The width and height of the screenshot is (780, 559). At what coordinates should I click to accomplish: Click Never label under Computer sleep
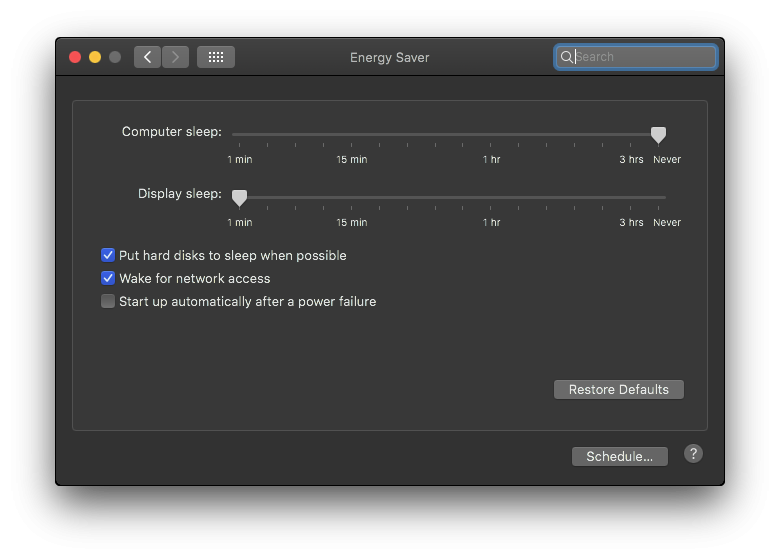[x=667, y=160]
